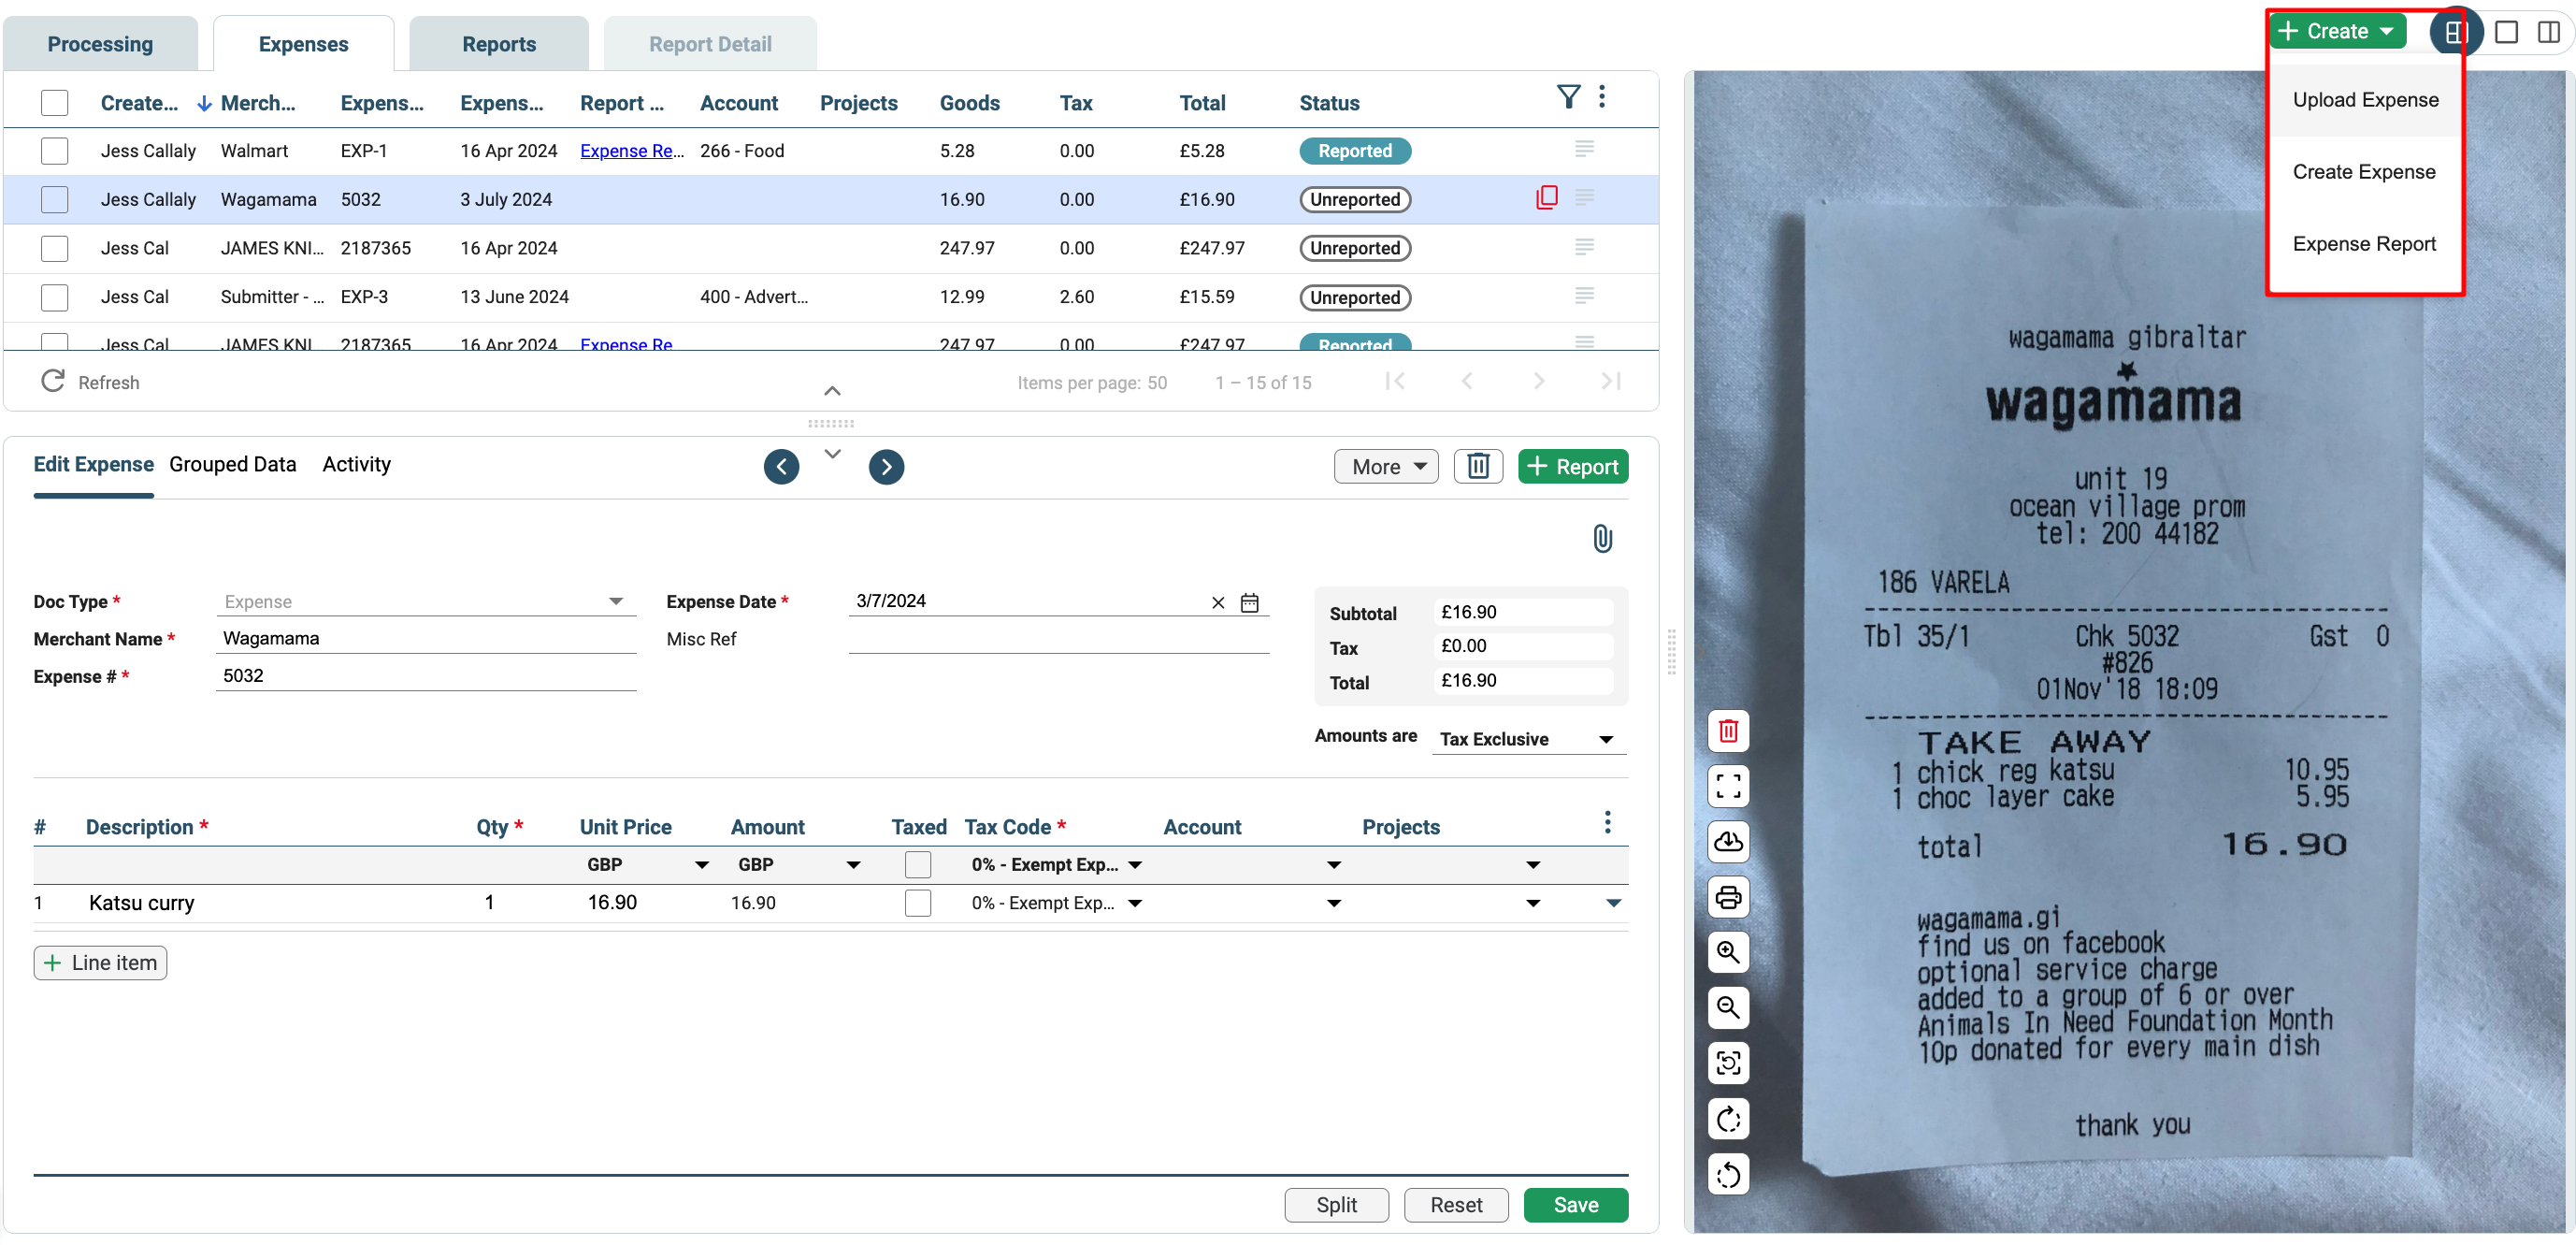Switch to the Processing tab
Viewport: 2576px width, 1245px height.
click(100, 44)
